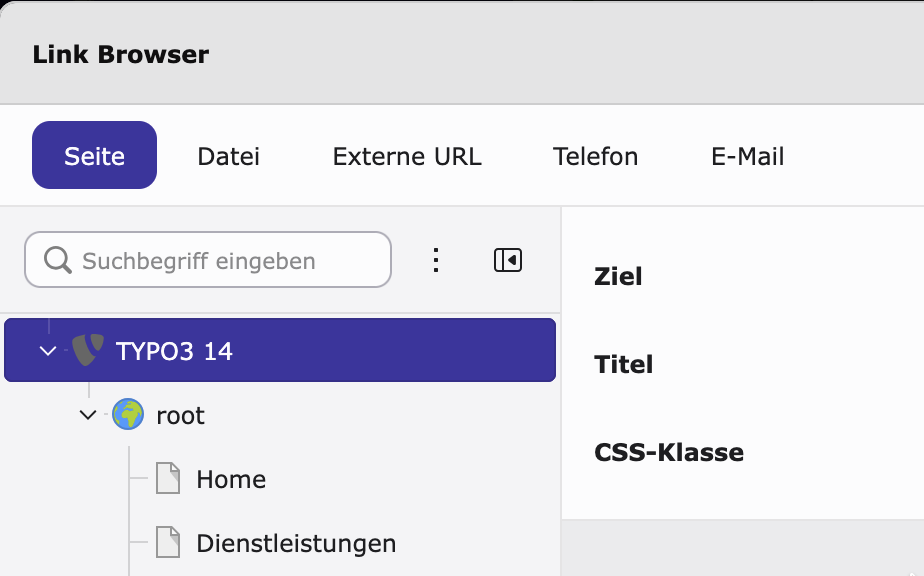Select the Telefon tab
The height and width of the screenshot is (576, 924).
[x=595, y=156]
